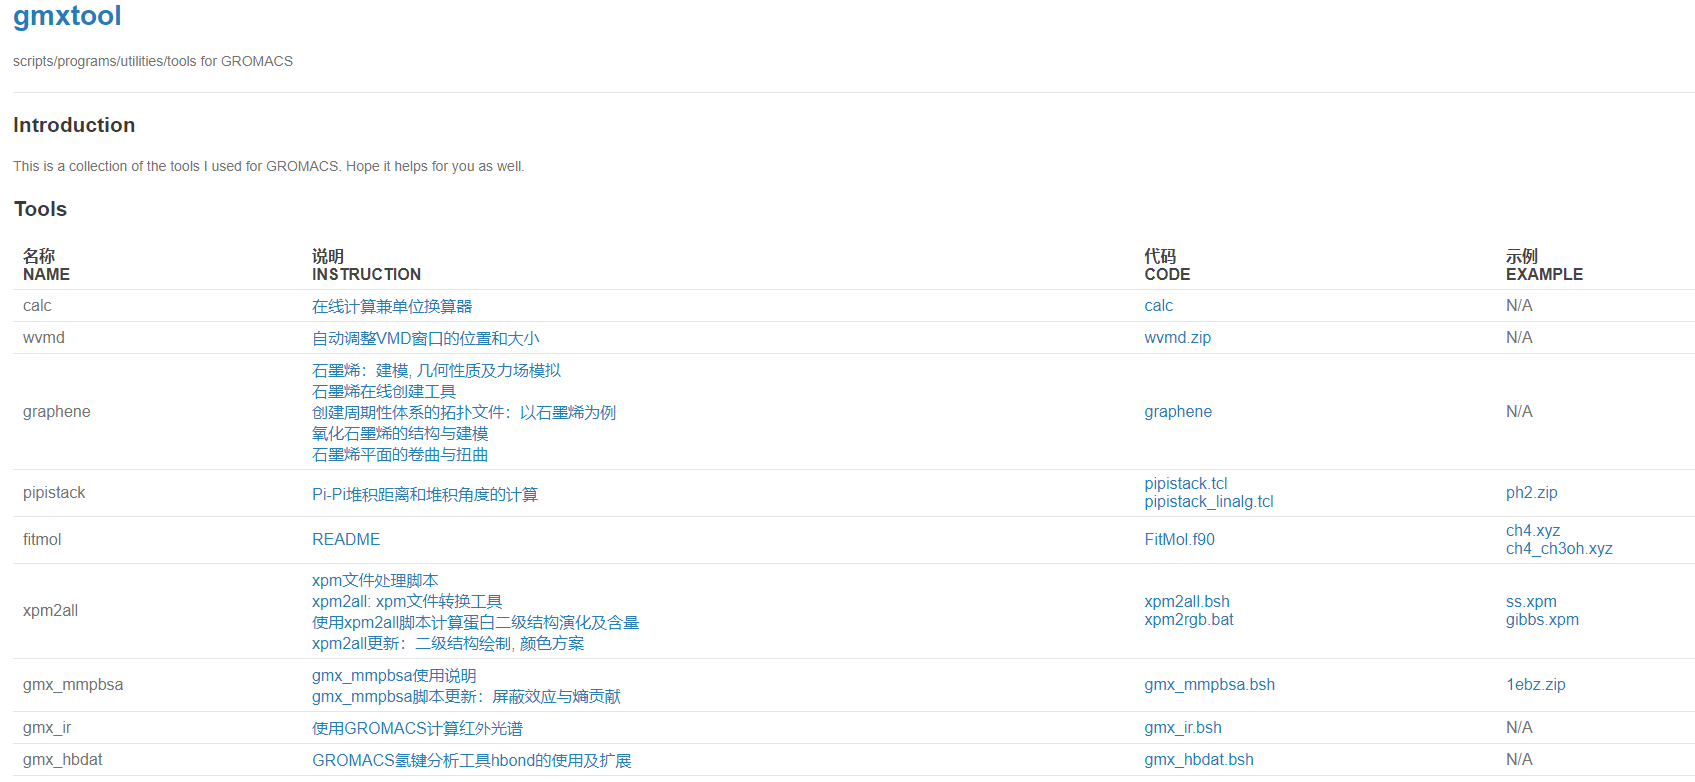Open xpm2all更新: 二级结构绘制, 颜色方案 link
Screen dimensions: 1695x782
coord(448,643)
